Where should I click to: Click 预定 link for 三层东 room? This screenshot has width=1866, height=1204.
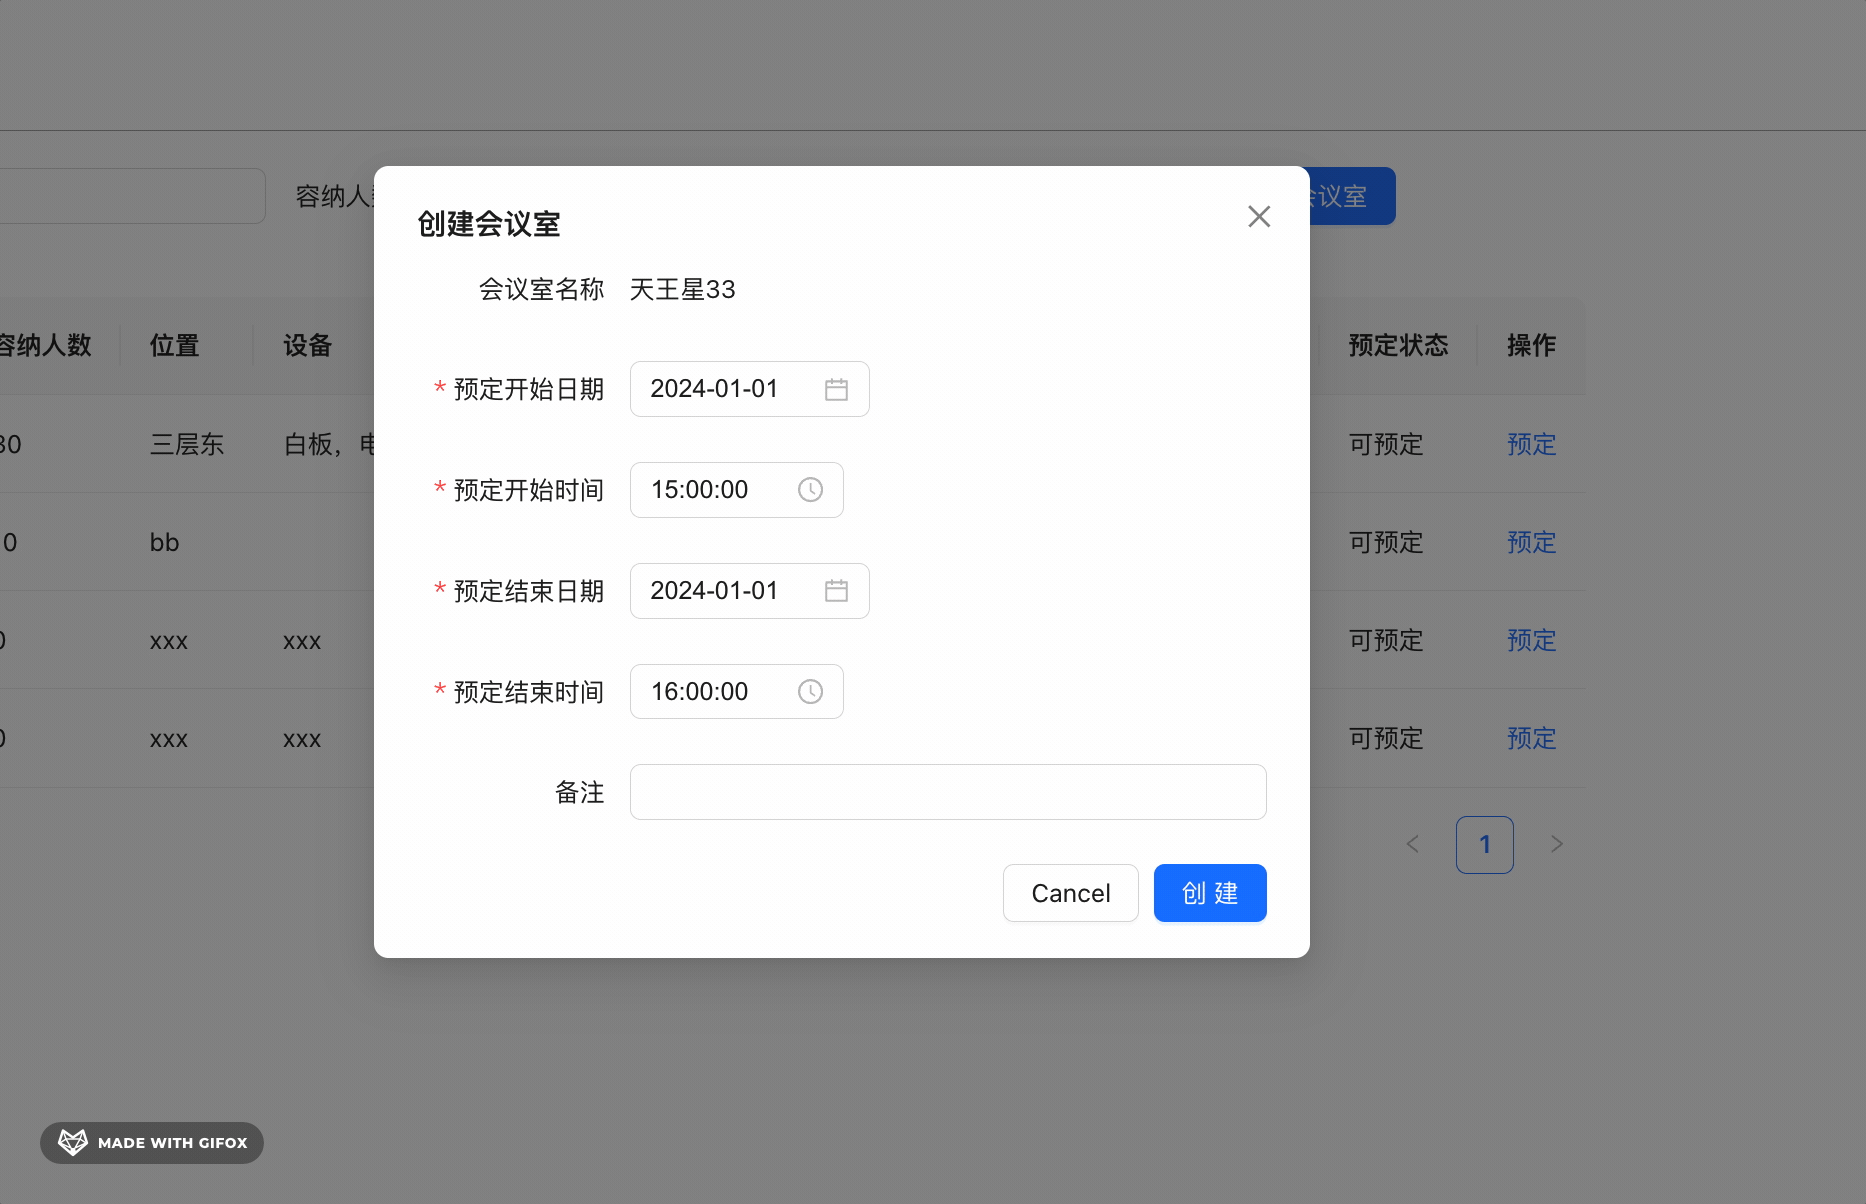coord(1531,445)
